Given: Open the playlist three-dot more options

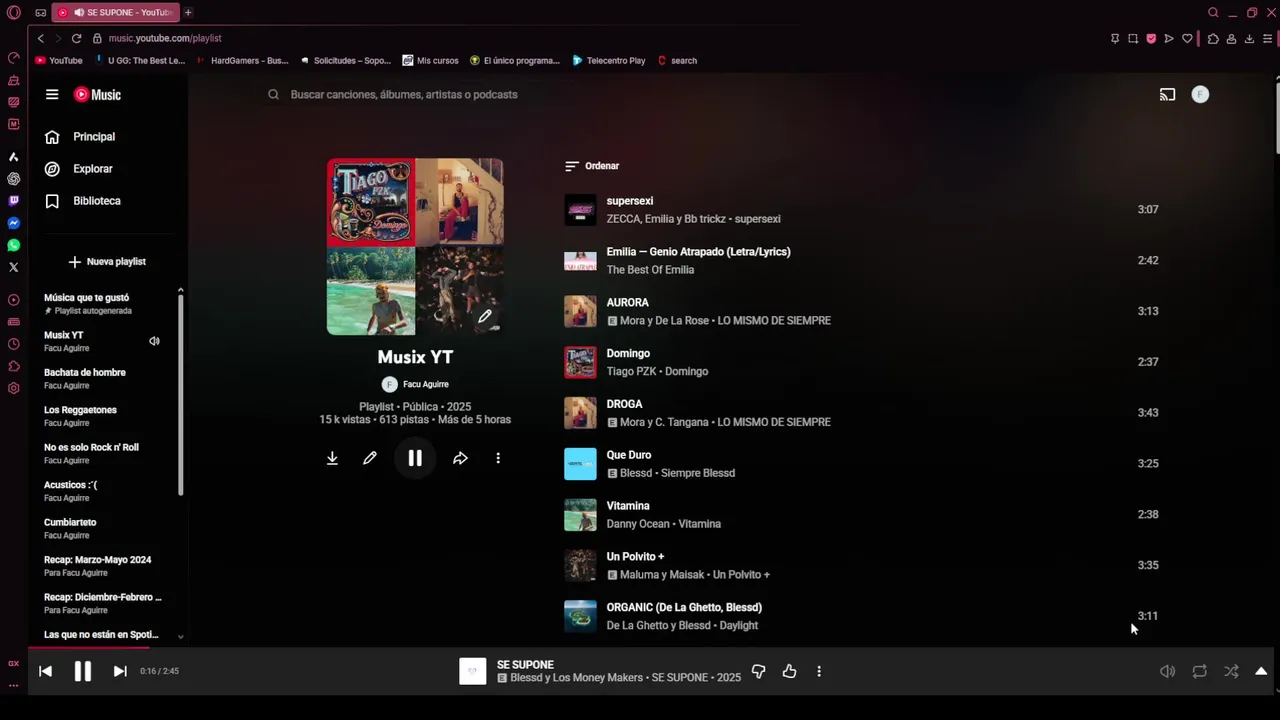Looking at the screenshot, I should point(498,458).
